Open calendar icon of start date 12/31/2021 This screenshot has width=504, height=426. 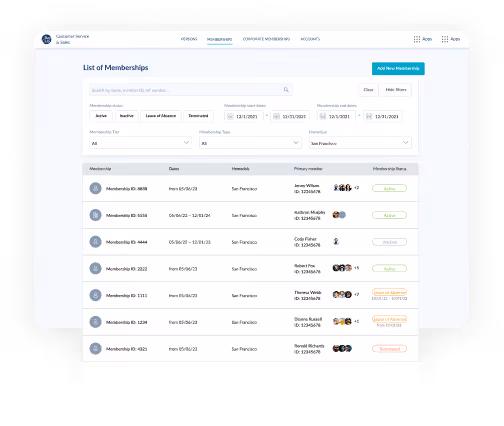click(x=276, y=116)
